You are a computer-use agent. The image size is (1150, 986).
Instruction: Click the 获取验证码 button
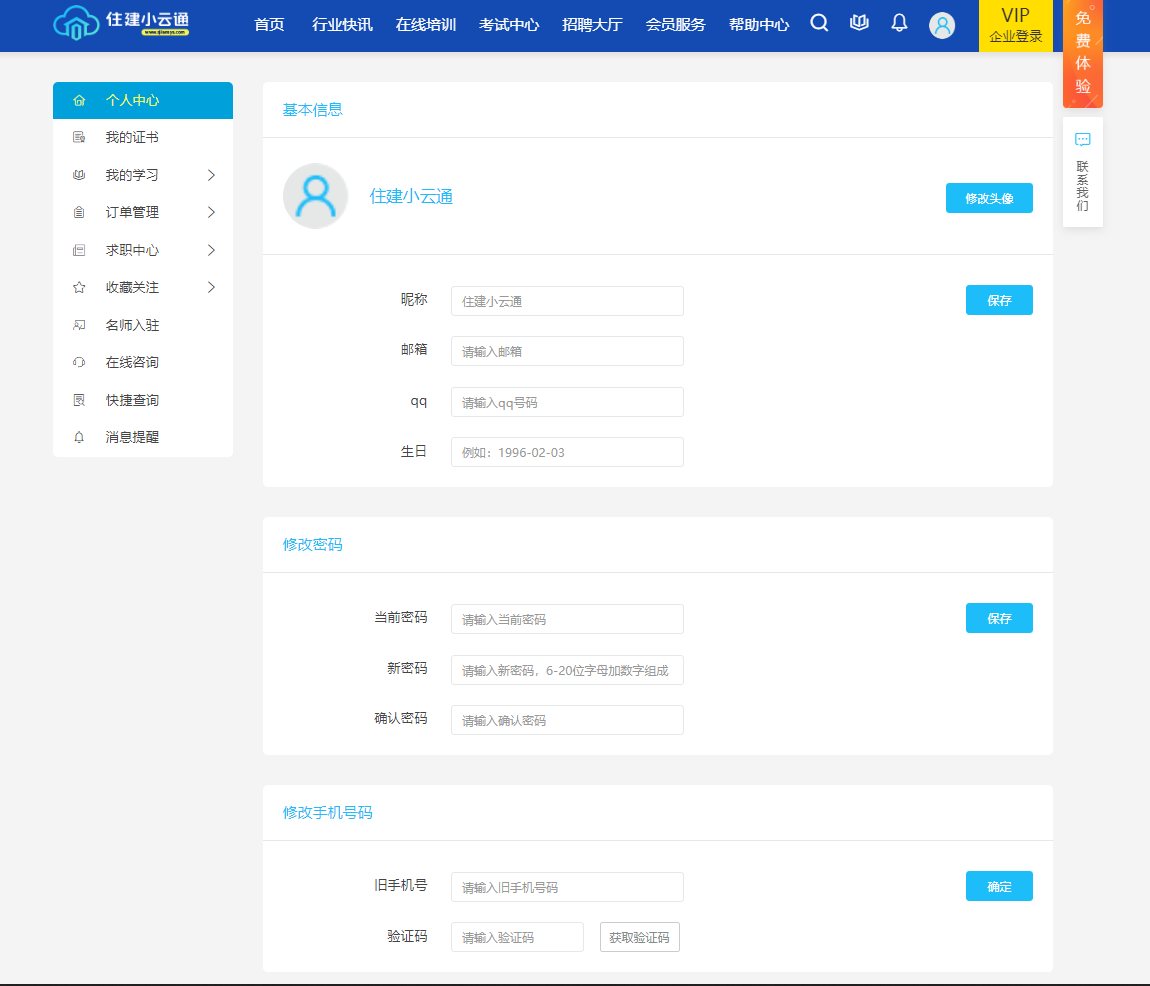[x=639, y=938]
